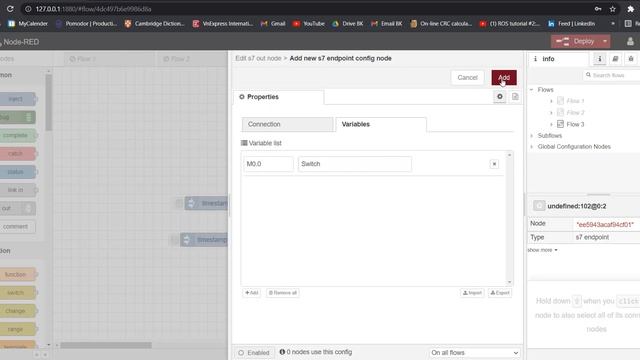
Task: Edit the Switch variable name field
Action: [354, 164]
